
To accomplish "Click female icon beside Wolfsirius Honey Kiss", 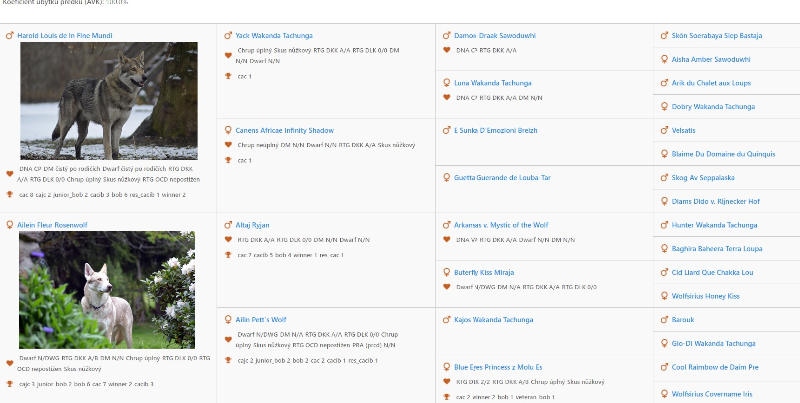I will (x=664, y=296).
